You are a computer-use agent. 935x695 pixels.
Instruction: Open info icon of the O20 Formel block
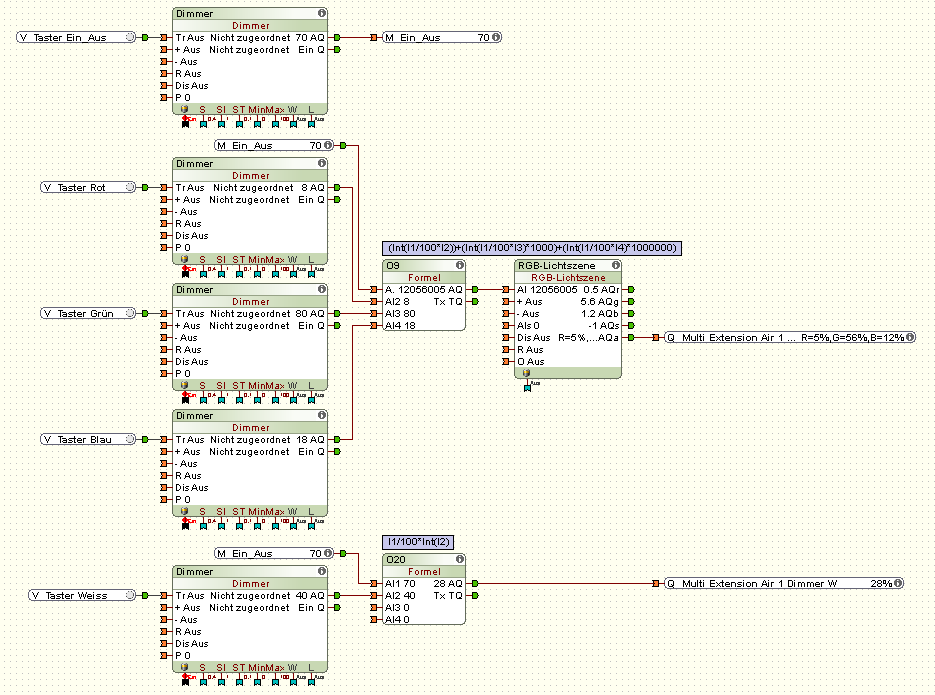coord(460,559)
